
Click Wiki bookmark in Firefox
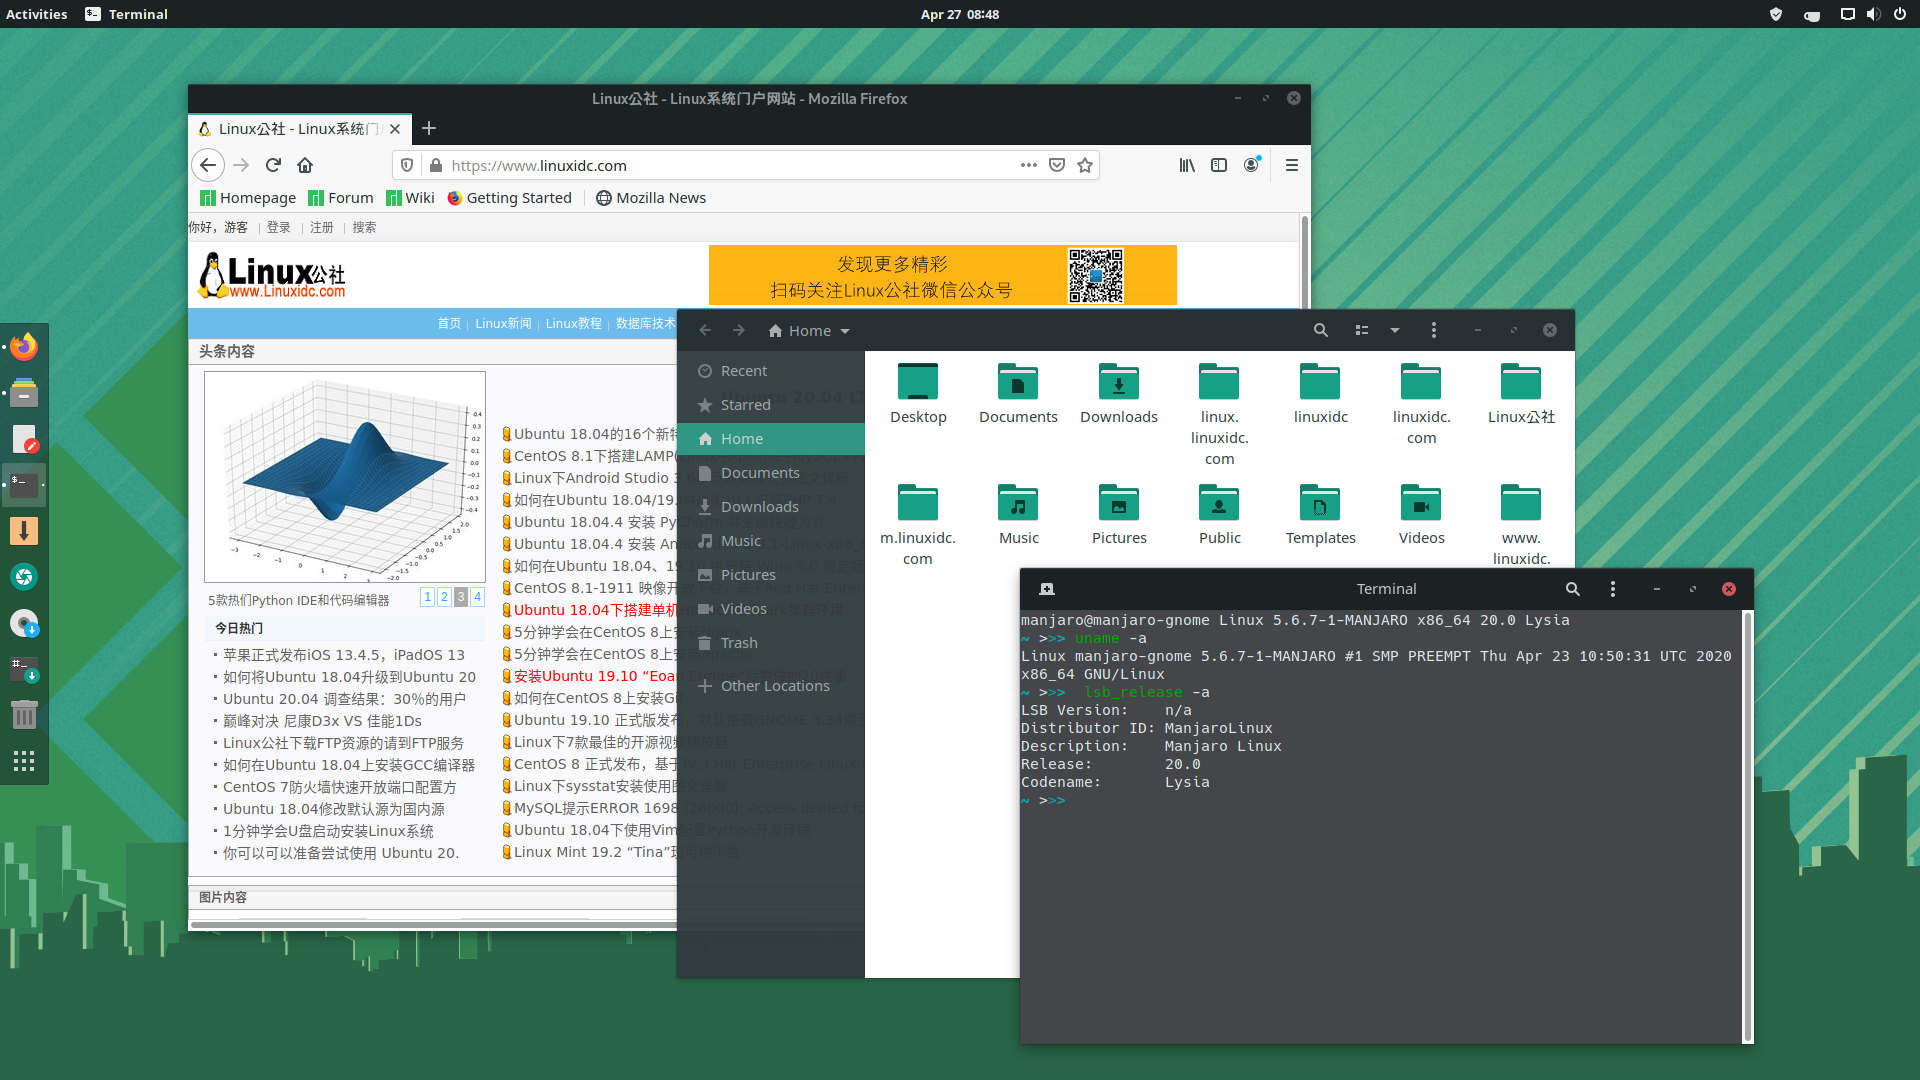point(411,198)
